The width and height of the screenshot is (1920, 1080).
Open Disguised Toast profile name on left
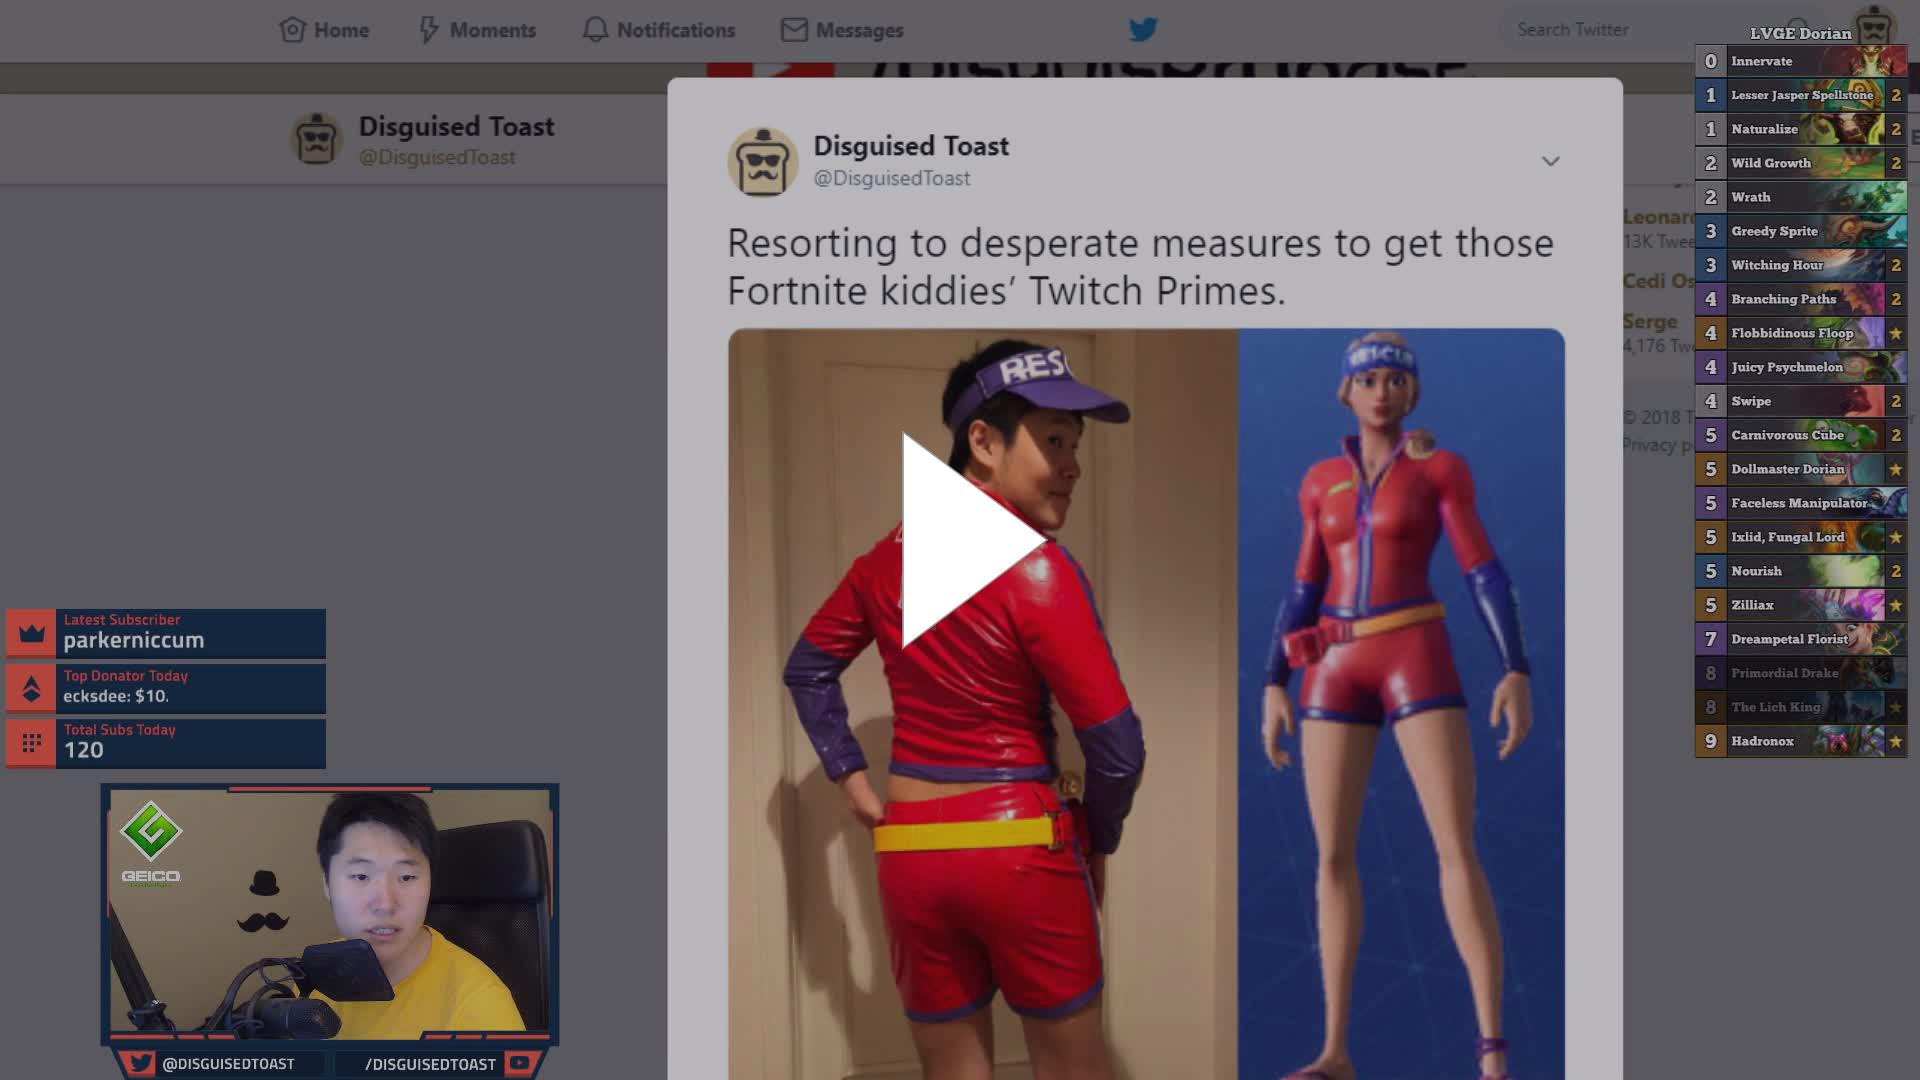tap(456, 127)
